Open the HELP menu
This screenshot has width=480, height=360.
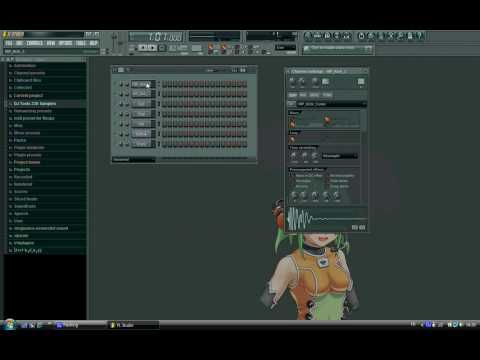point(94,43)
